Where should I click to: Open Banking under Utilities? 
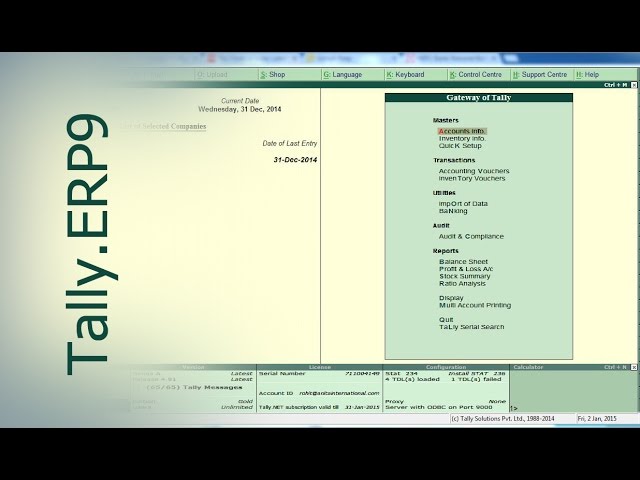pyautogui.click(x=453, y=211)
